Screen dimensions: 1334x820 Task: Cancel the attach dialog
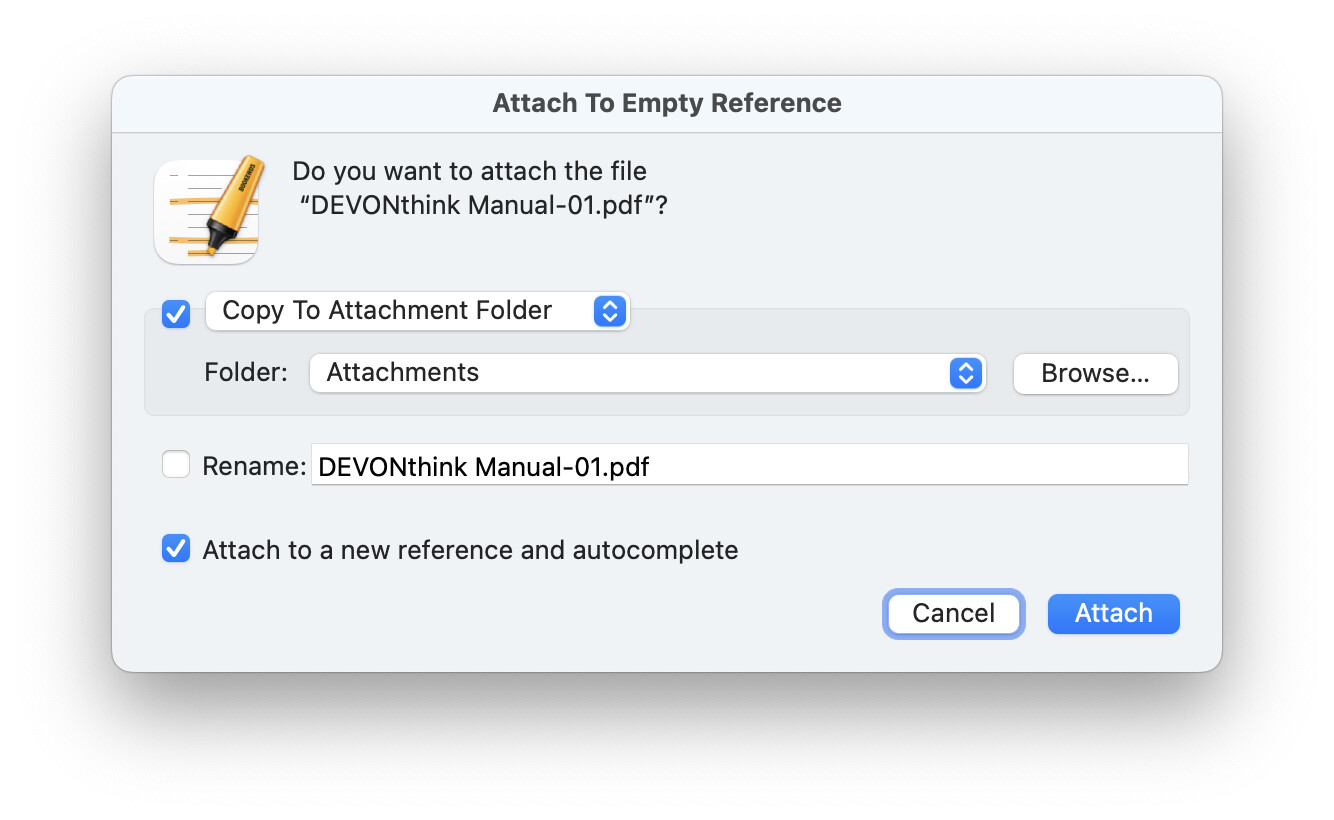953,613
